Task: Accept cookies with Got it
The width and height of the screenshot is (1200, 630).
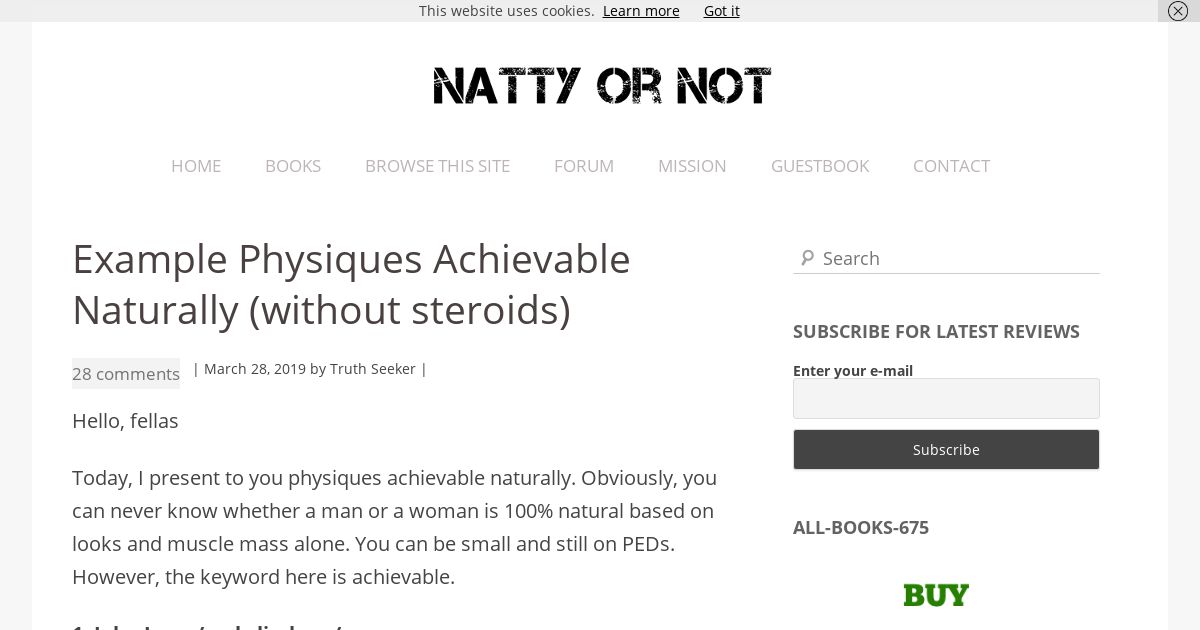Action: coord(722,11)
